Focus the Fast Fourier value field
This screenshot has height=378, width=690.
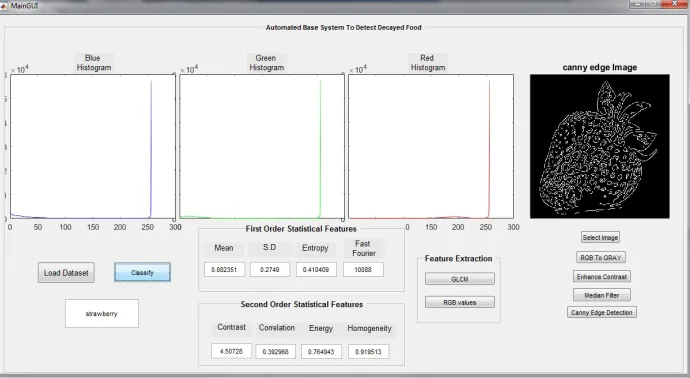coord(363,269)
